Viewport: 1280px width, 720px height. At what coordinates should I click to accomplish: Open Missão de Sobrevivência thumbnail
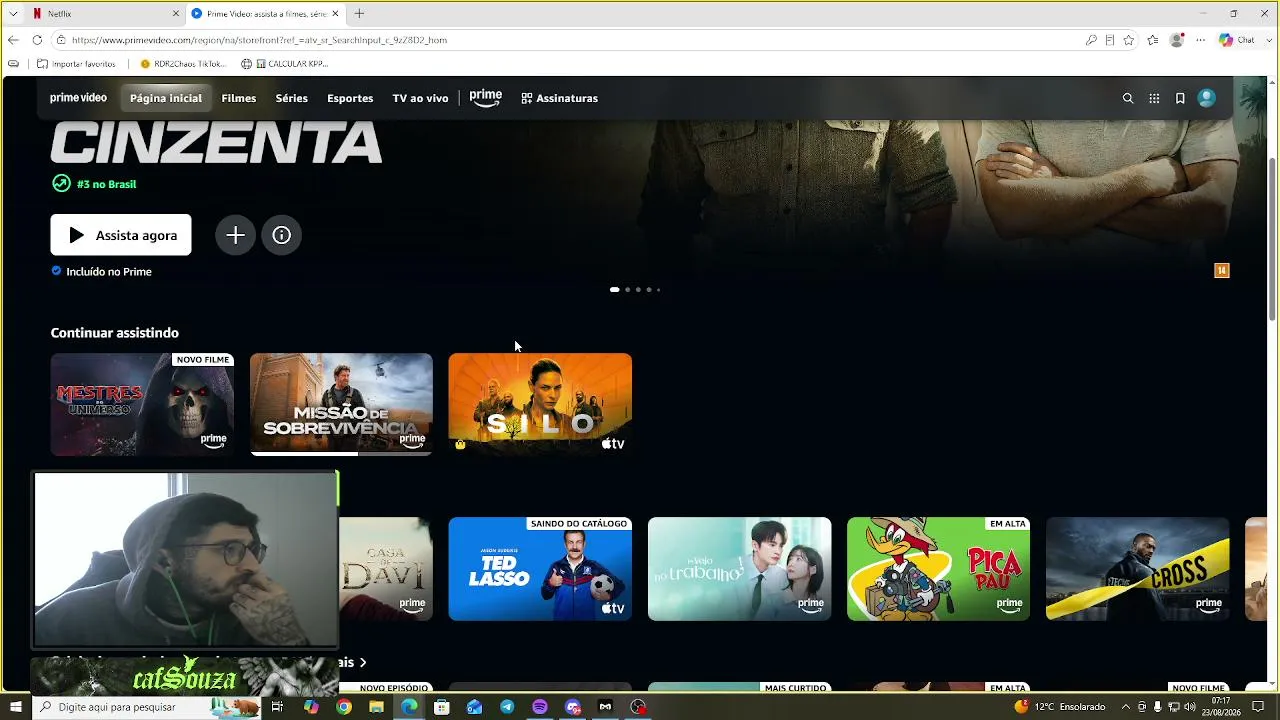pyautogui.click(x=341, y=404)
